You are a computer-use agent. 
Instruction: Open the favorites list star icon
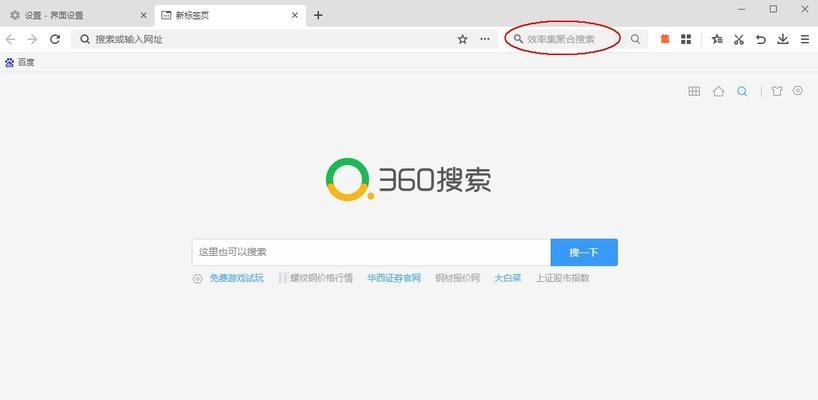(717, 39)
